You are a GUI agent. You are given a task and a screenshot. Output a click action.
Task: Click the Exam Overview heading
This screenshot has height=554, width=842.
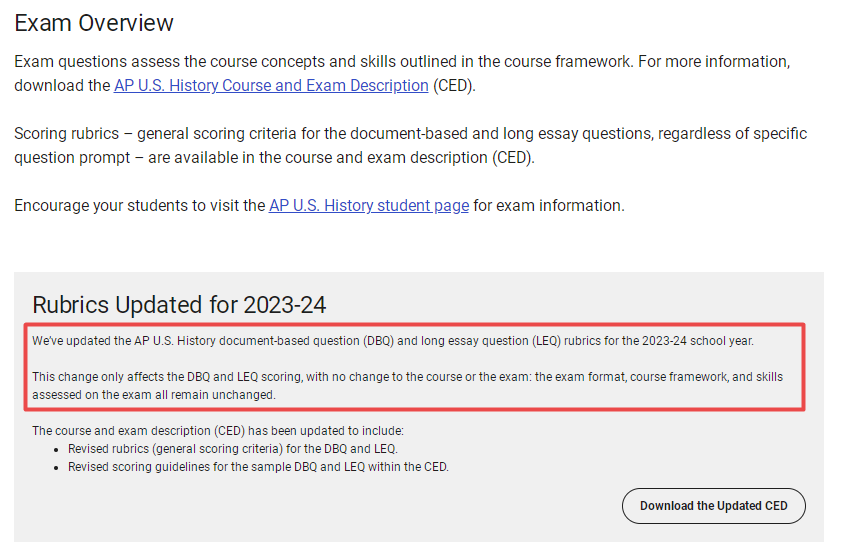[x=94, y=23]
